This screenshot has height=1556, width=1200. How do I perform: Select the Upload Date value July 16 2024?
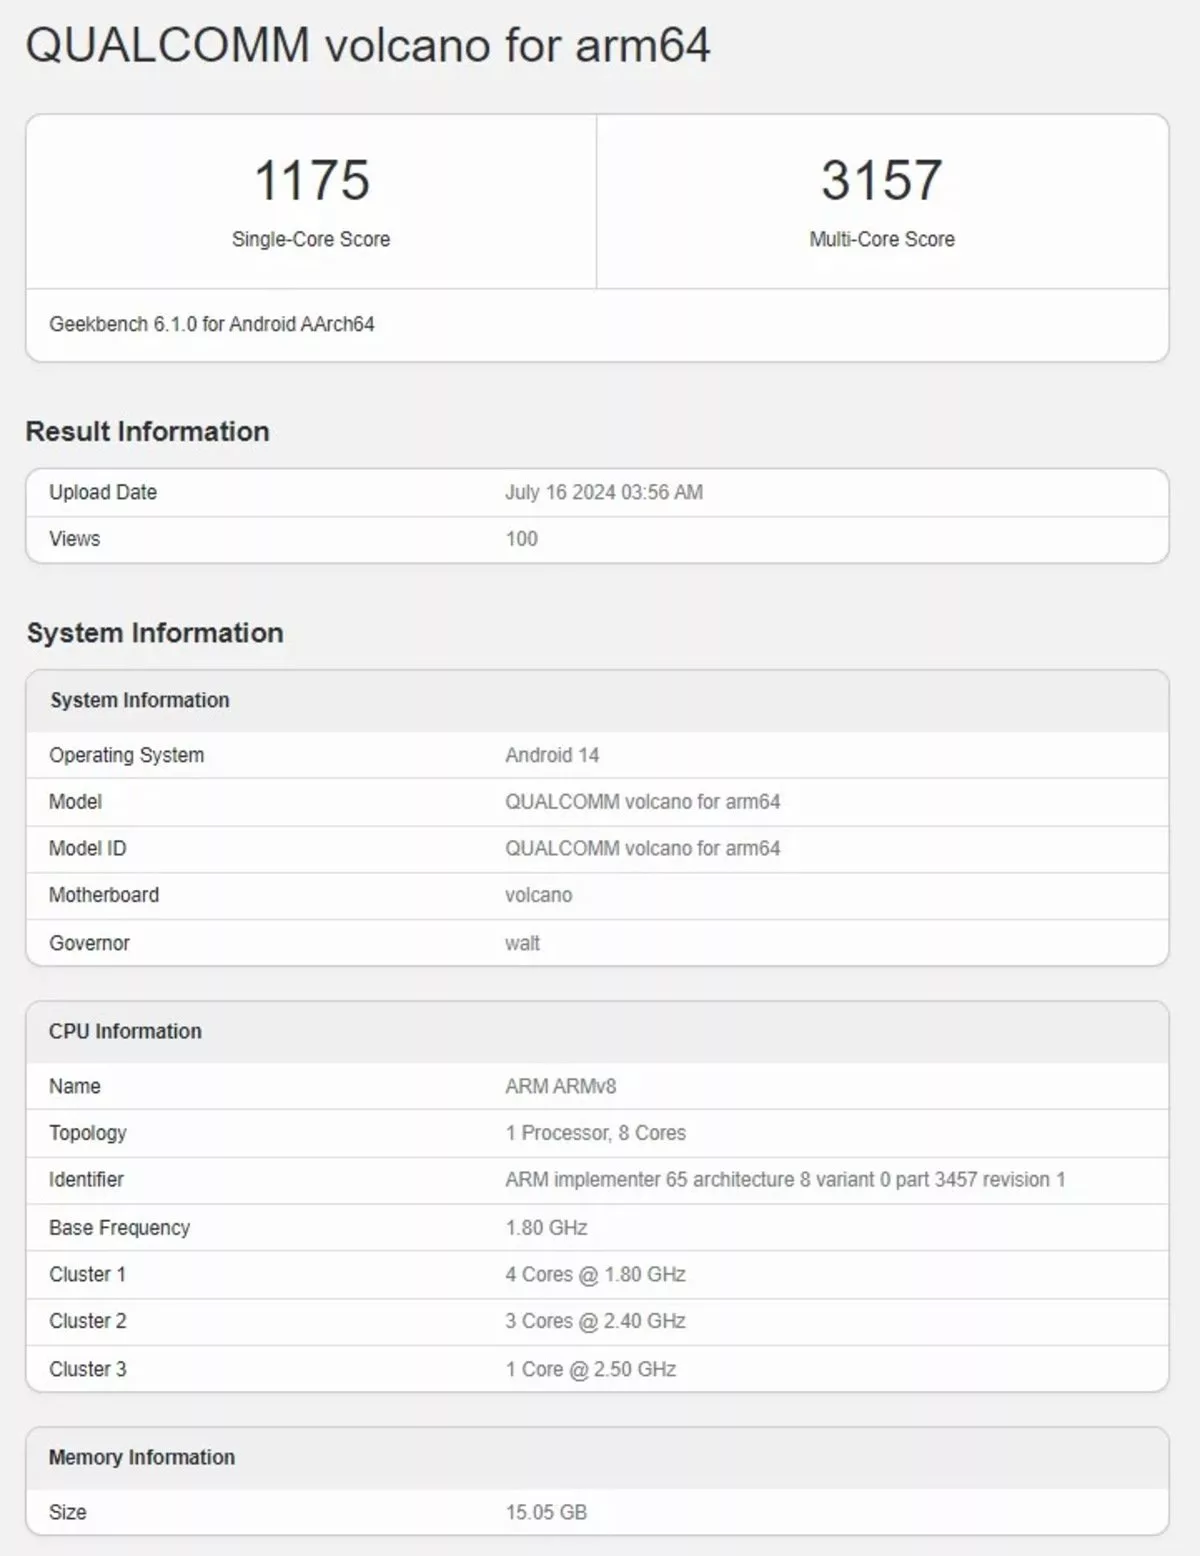[604, 492]
